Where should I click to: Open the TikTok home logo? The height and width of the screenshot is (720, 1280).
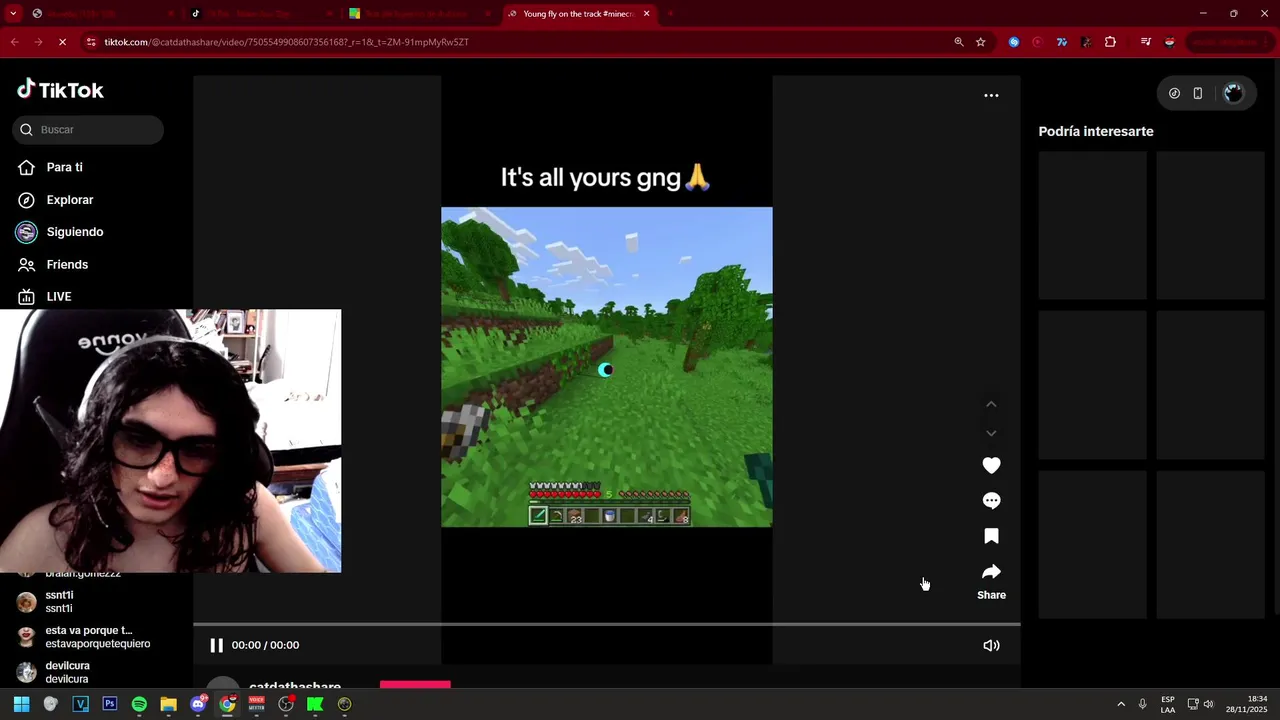click(x=60, y=90)
